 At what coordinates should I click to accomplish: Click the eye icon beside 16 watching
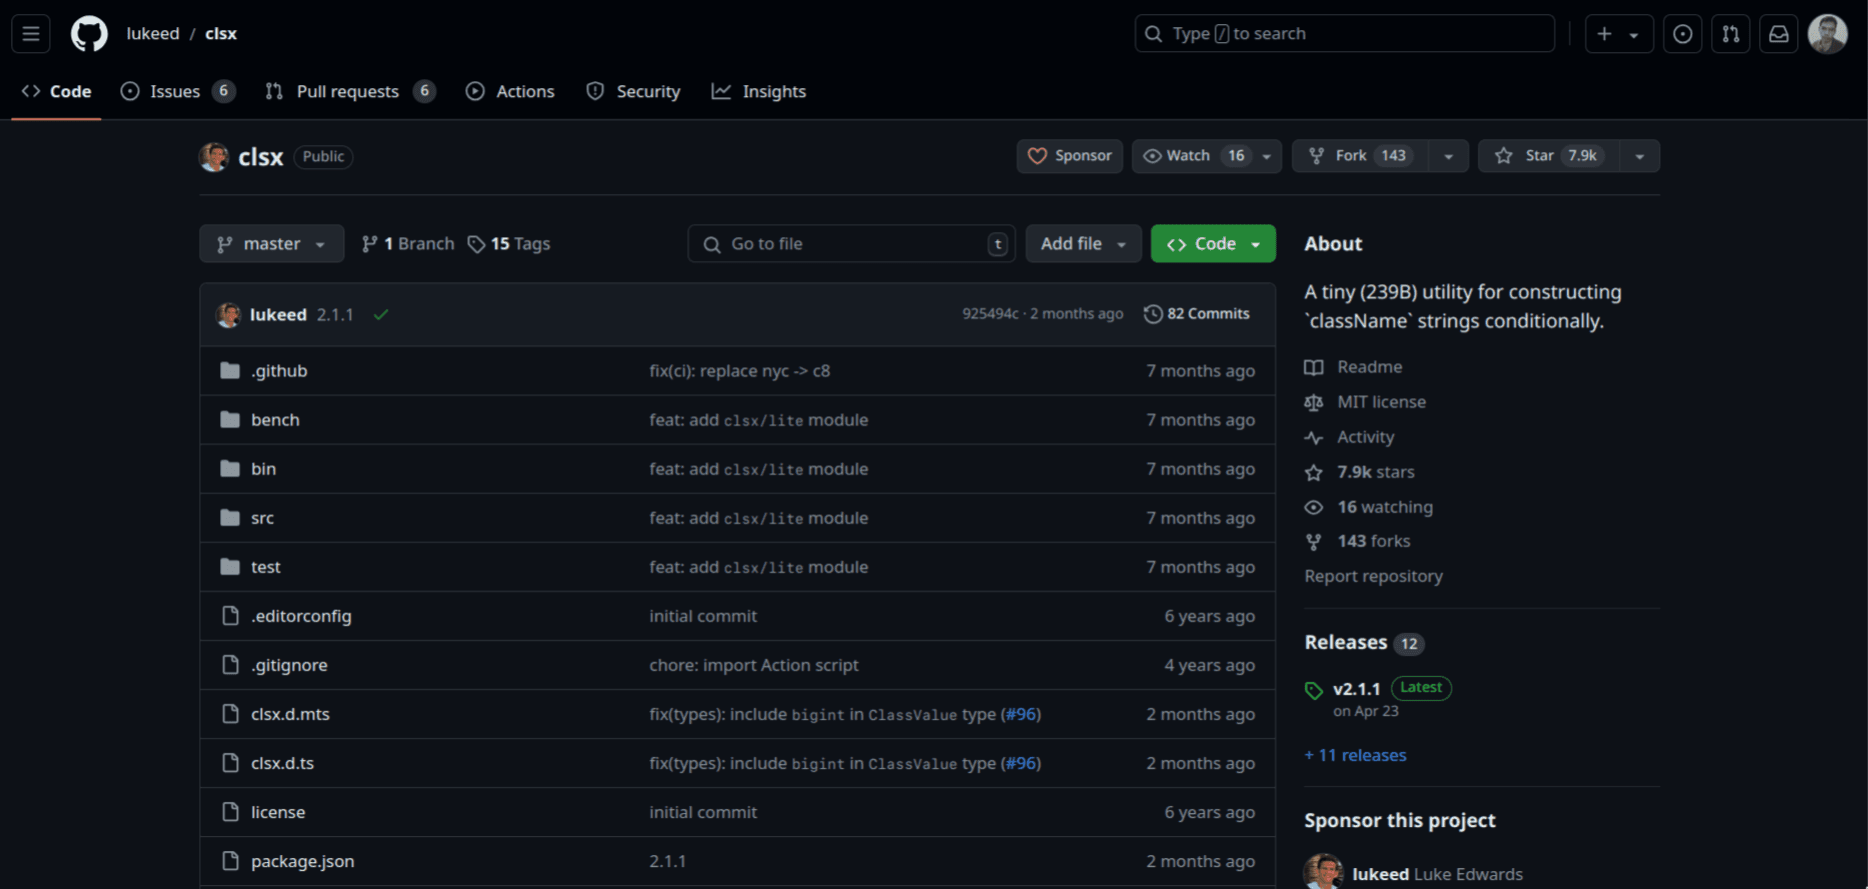coord(1314,507)
